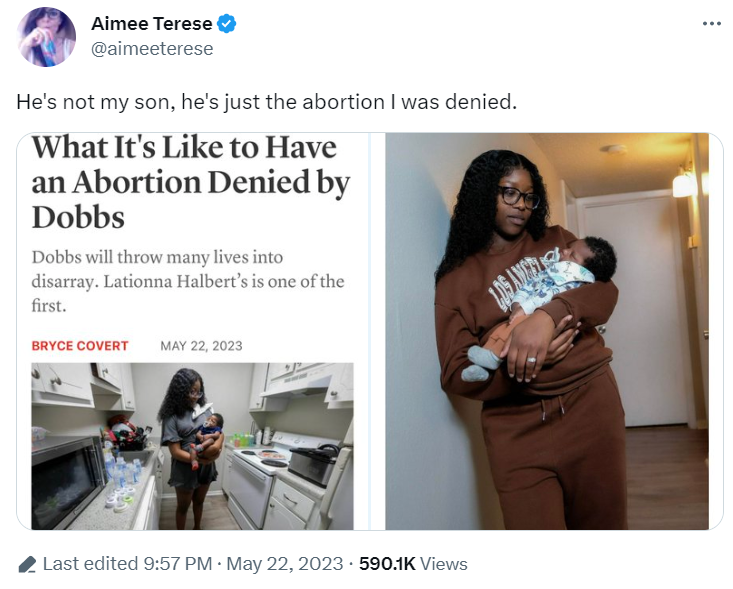Click the tweet text about the abortion

click(267, 102)
